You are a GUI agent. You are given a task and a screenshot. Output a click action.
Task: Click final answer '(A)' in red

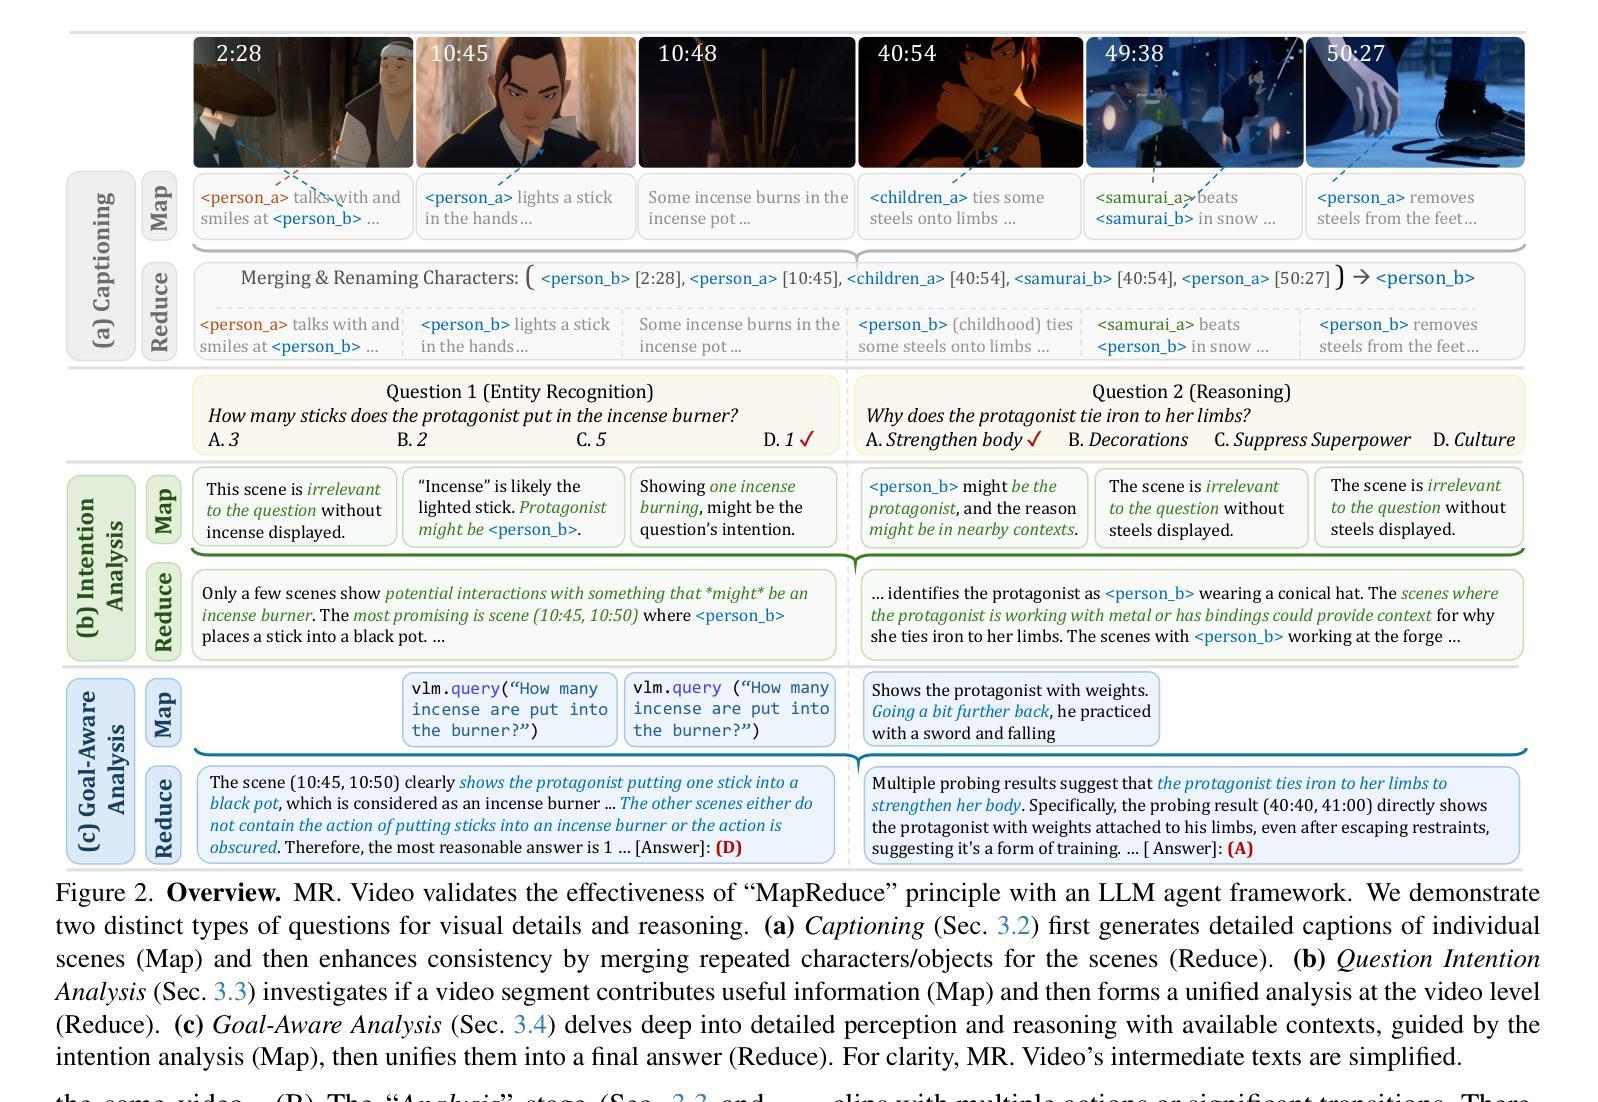[x=1240, y=848]
